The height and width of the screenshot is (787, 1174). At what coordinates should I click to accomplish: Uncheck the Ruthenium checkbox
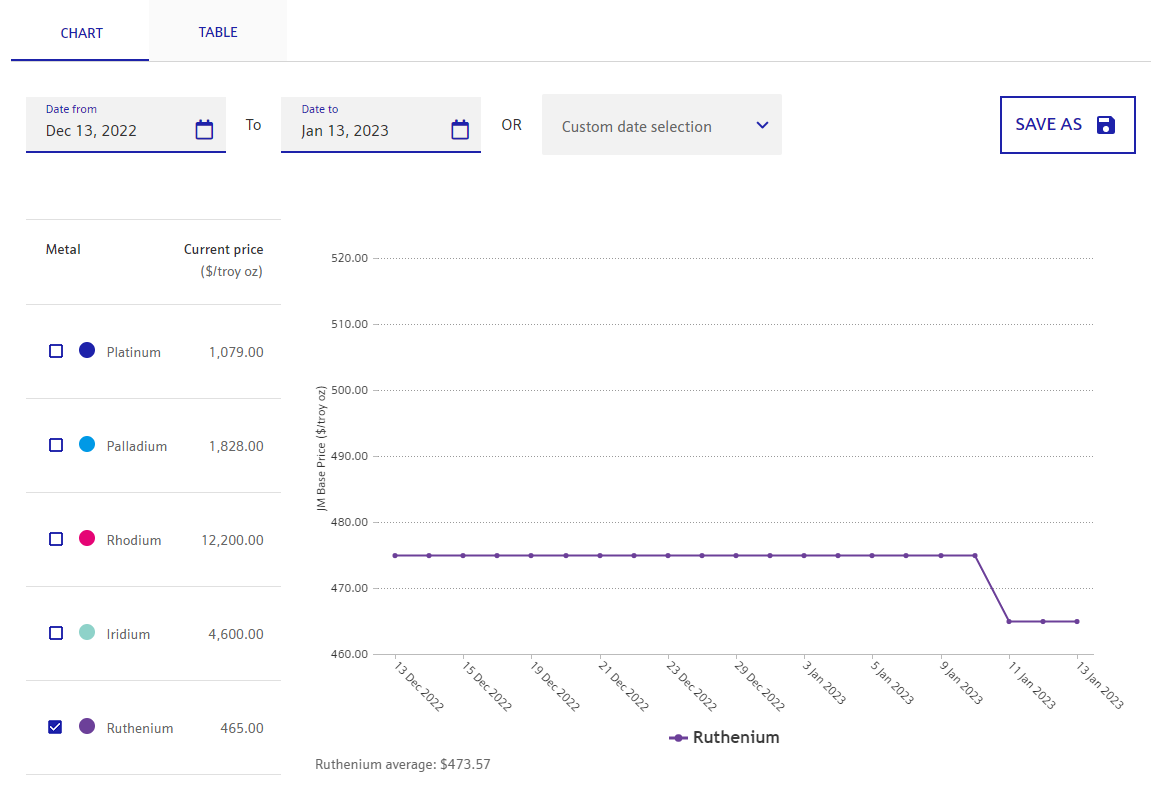coord(56,727)
